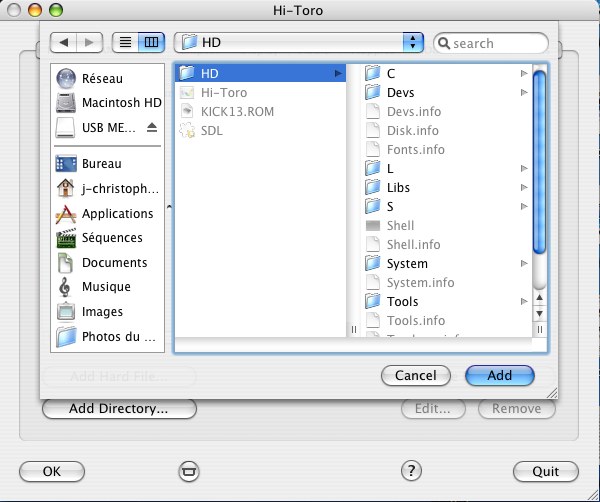Select the Tools folder icon

(x=373, y=301)
